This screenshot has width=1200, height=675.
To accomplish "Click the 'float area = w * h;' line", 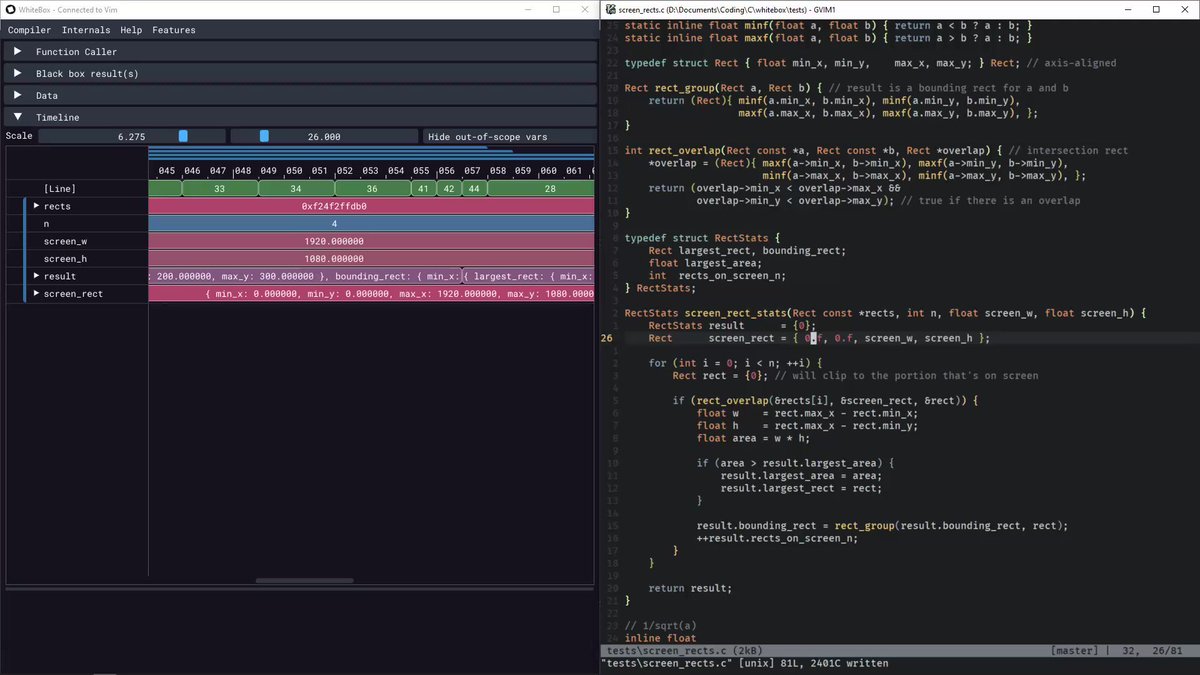I will [754, 438].
